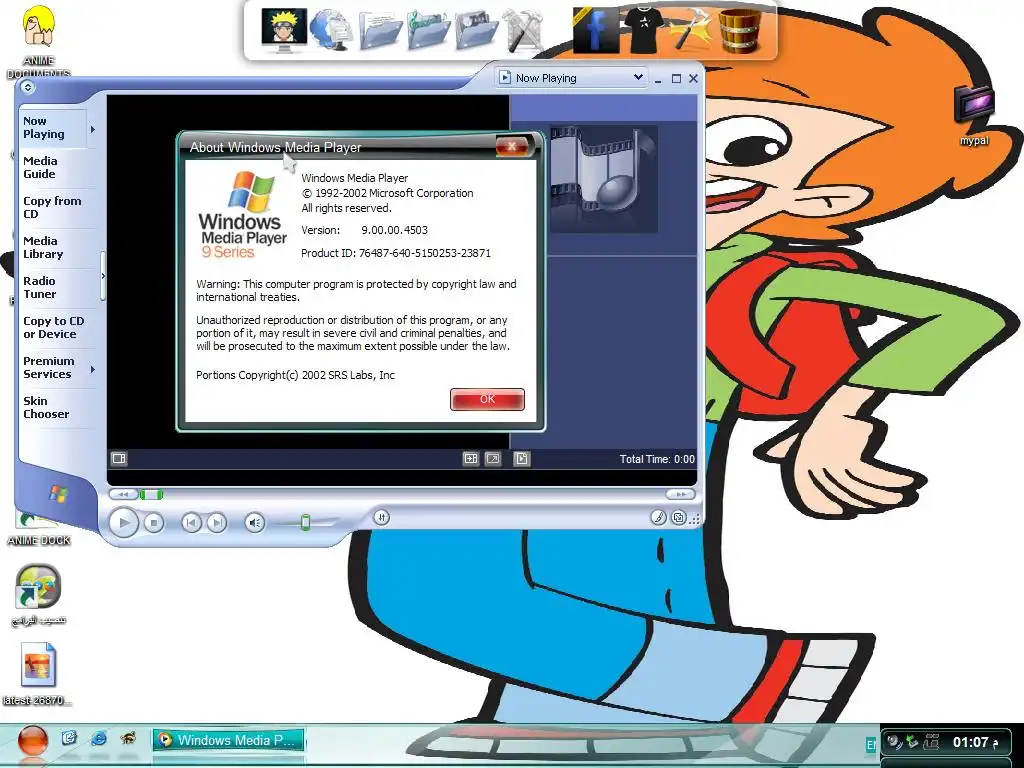Open the ANIME DOCK desktop icon
The width and height of the screenshot is (1024, 768).
(x=39, y=528)
